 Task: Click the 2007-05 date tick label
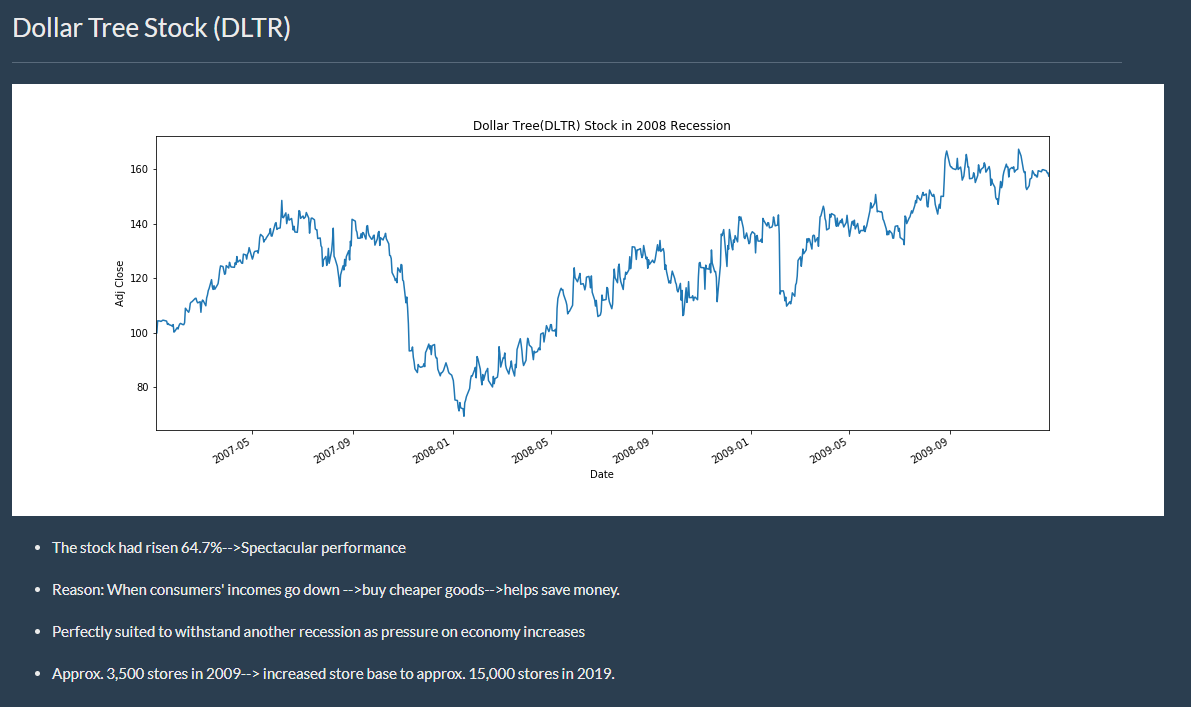point(231,451)
